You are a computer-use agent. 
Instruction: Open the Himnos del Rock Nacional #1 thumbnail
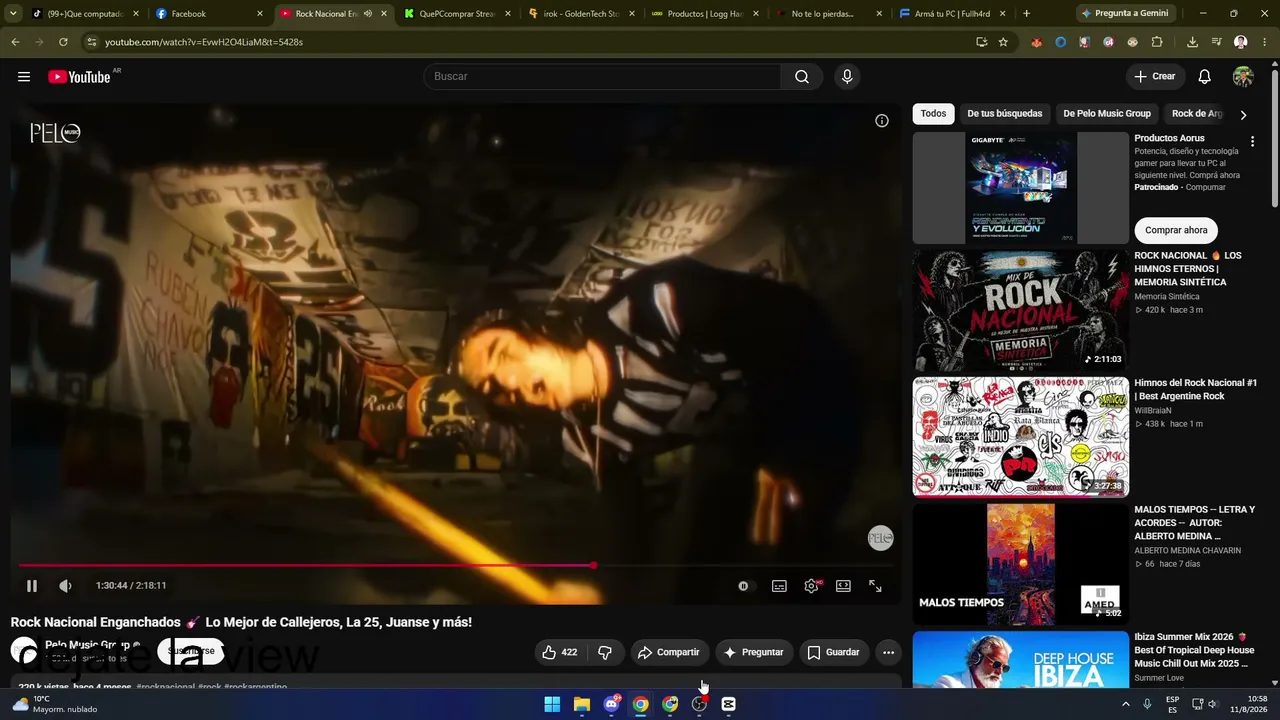click(x=1020, y=437)
